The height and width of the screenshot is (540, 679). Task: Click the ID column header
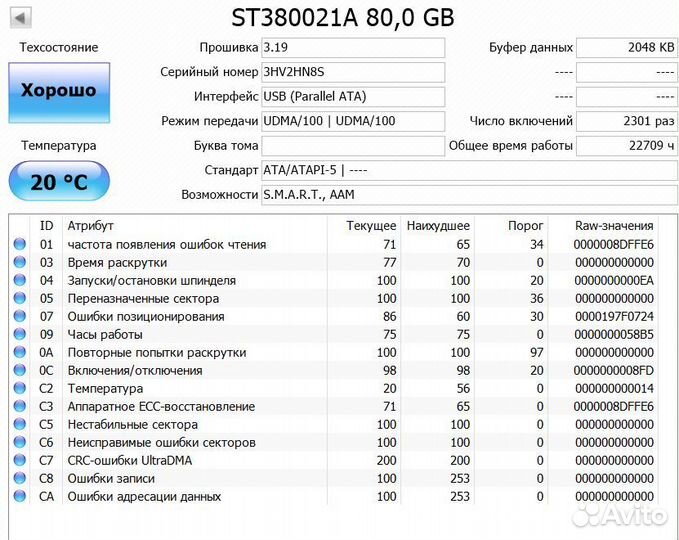pos(46,226)
